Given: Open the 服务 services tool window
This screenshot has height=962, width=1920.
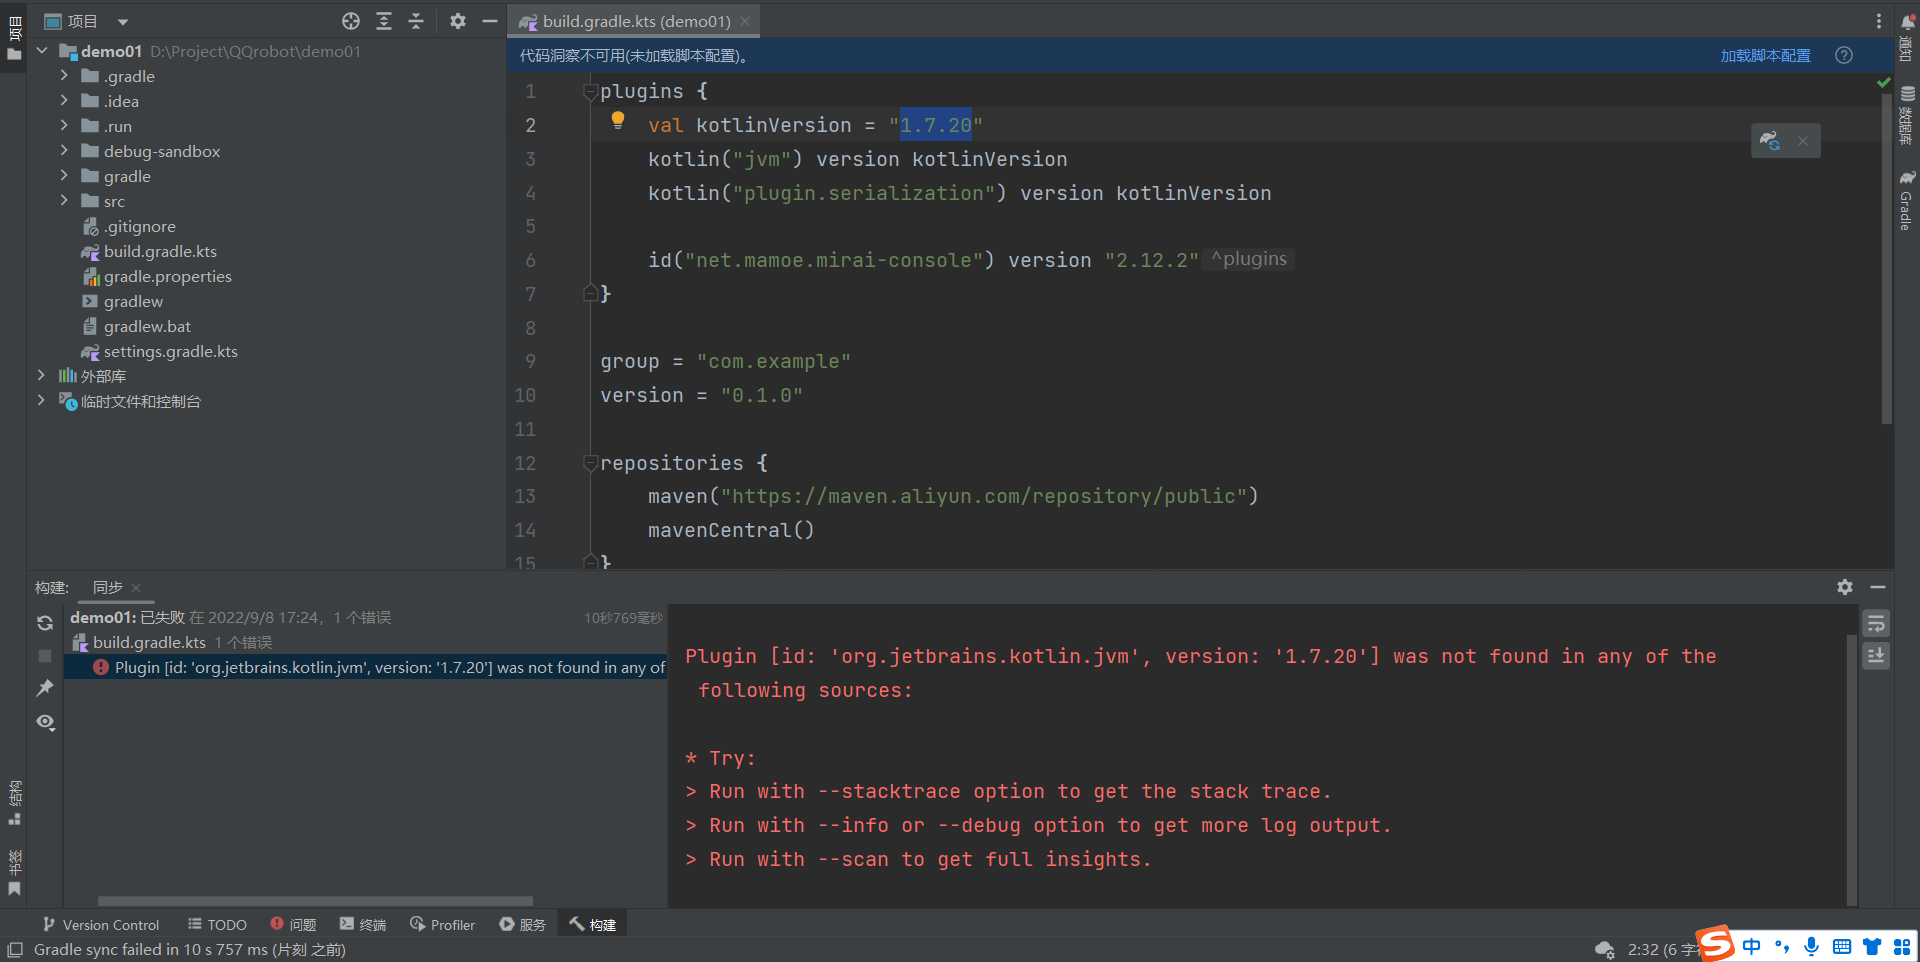Looking at the screenshot, I should click(522, 925).
